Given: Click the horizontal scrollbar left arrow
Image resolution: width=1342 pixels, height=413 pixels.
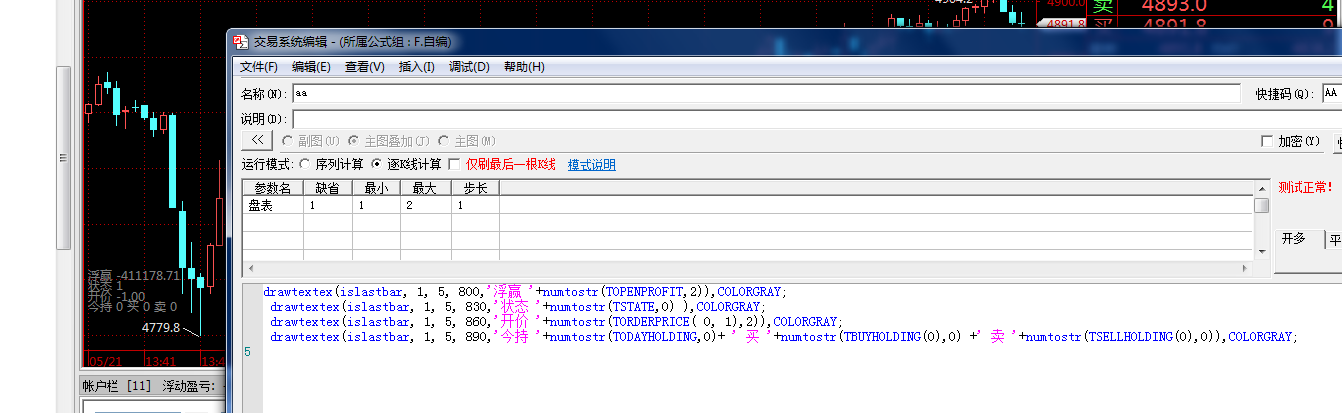Looking at the screenshot, I should click(249, 269).
